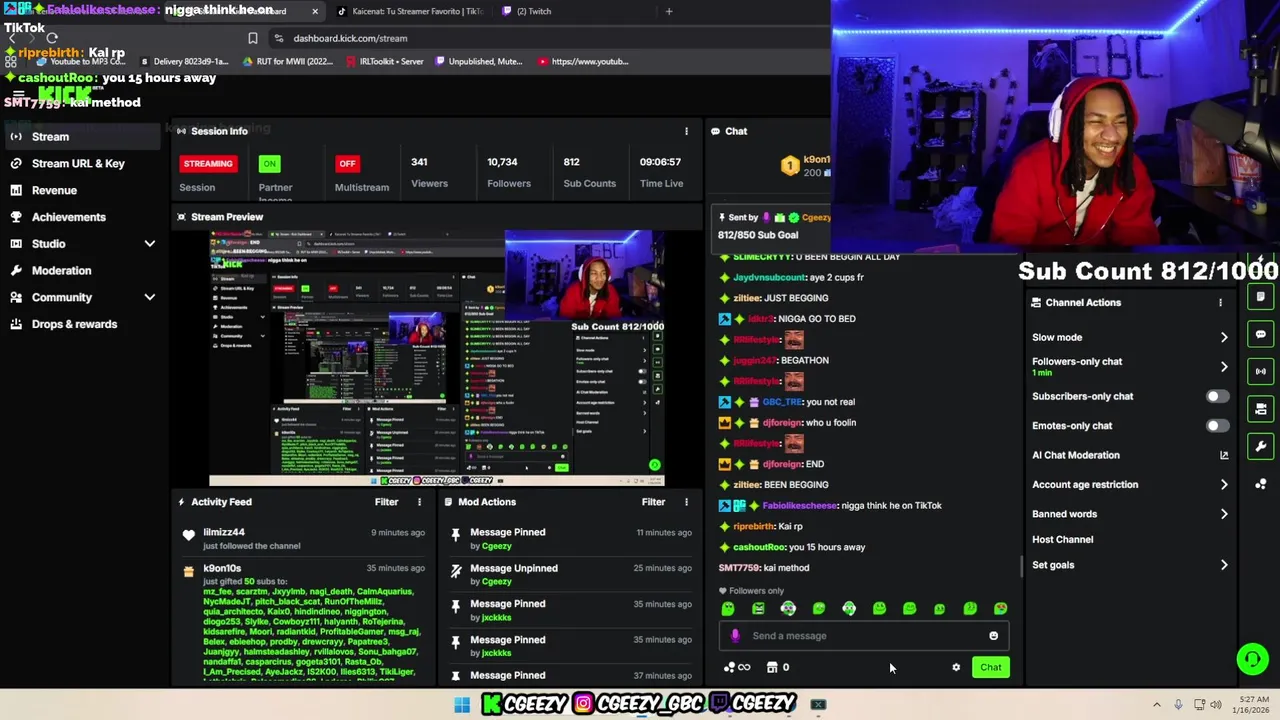Screen dimensions: 1280x720
Task: Click the browser address bar URL
Action: 350,38
